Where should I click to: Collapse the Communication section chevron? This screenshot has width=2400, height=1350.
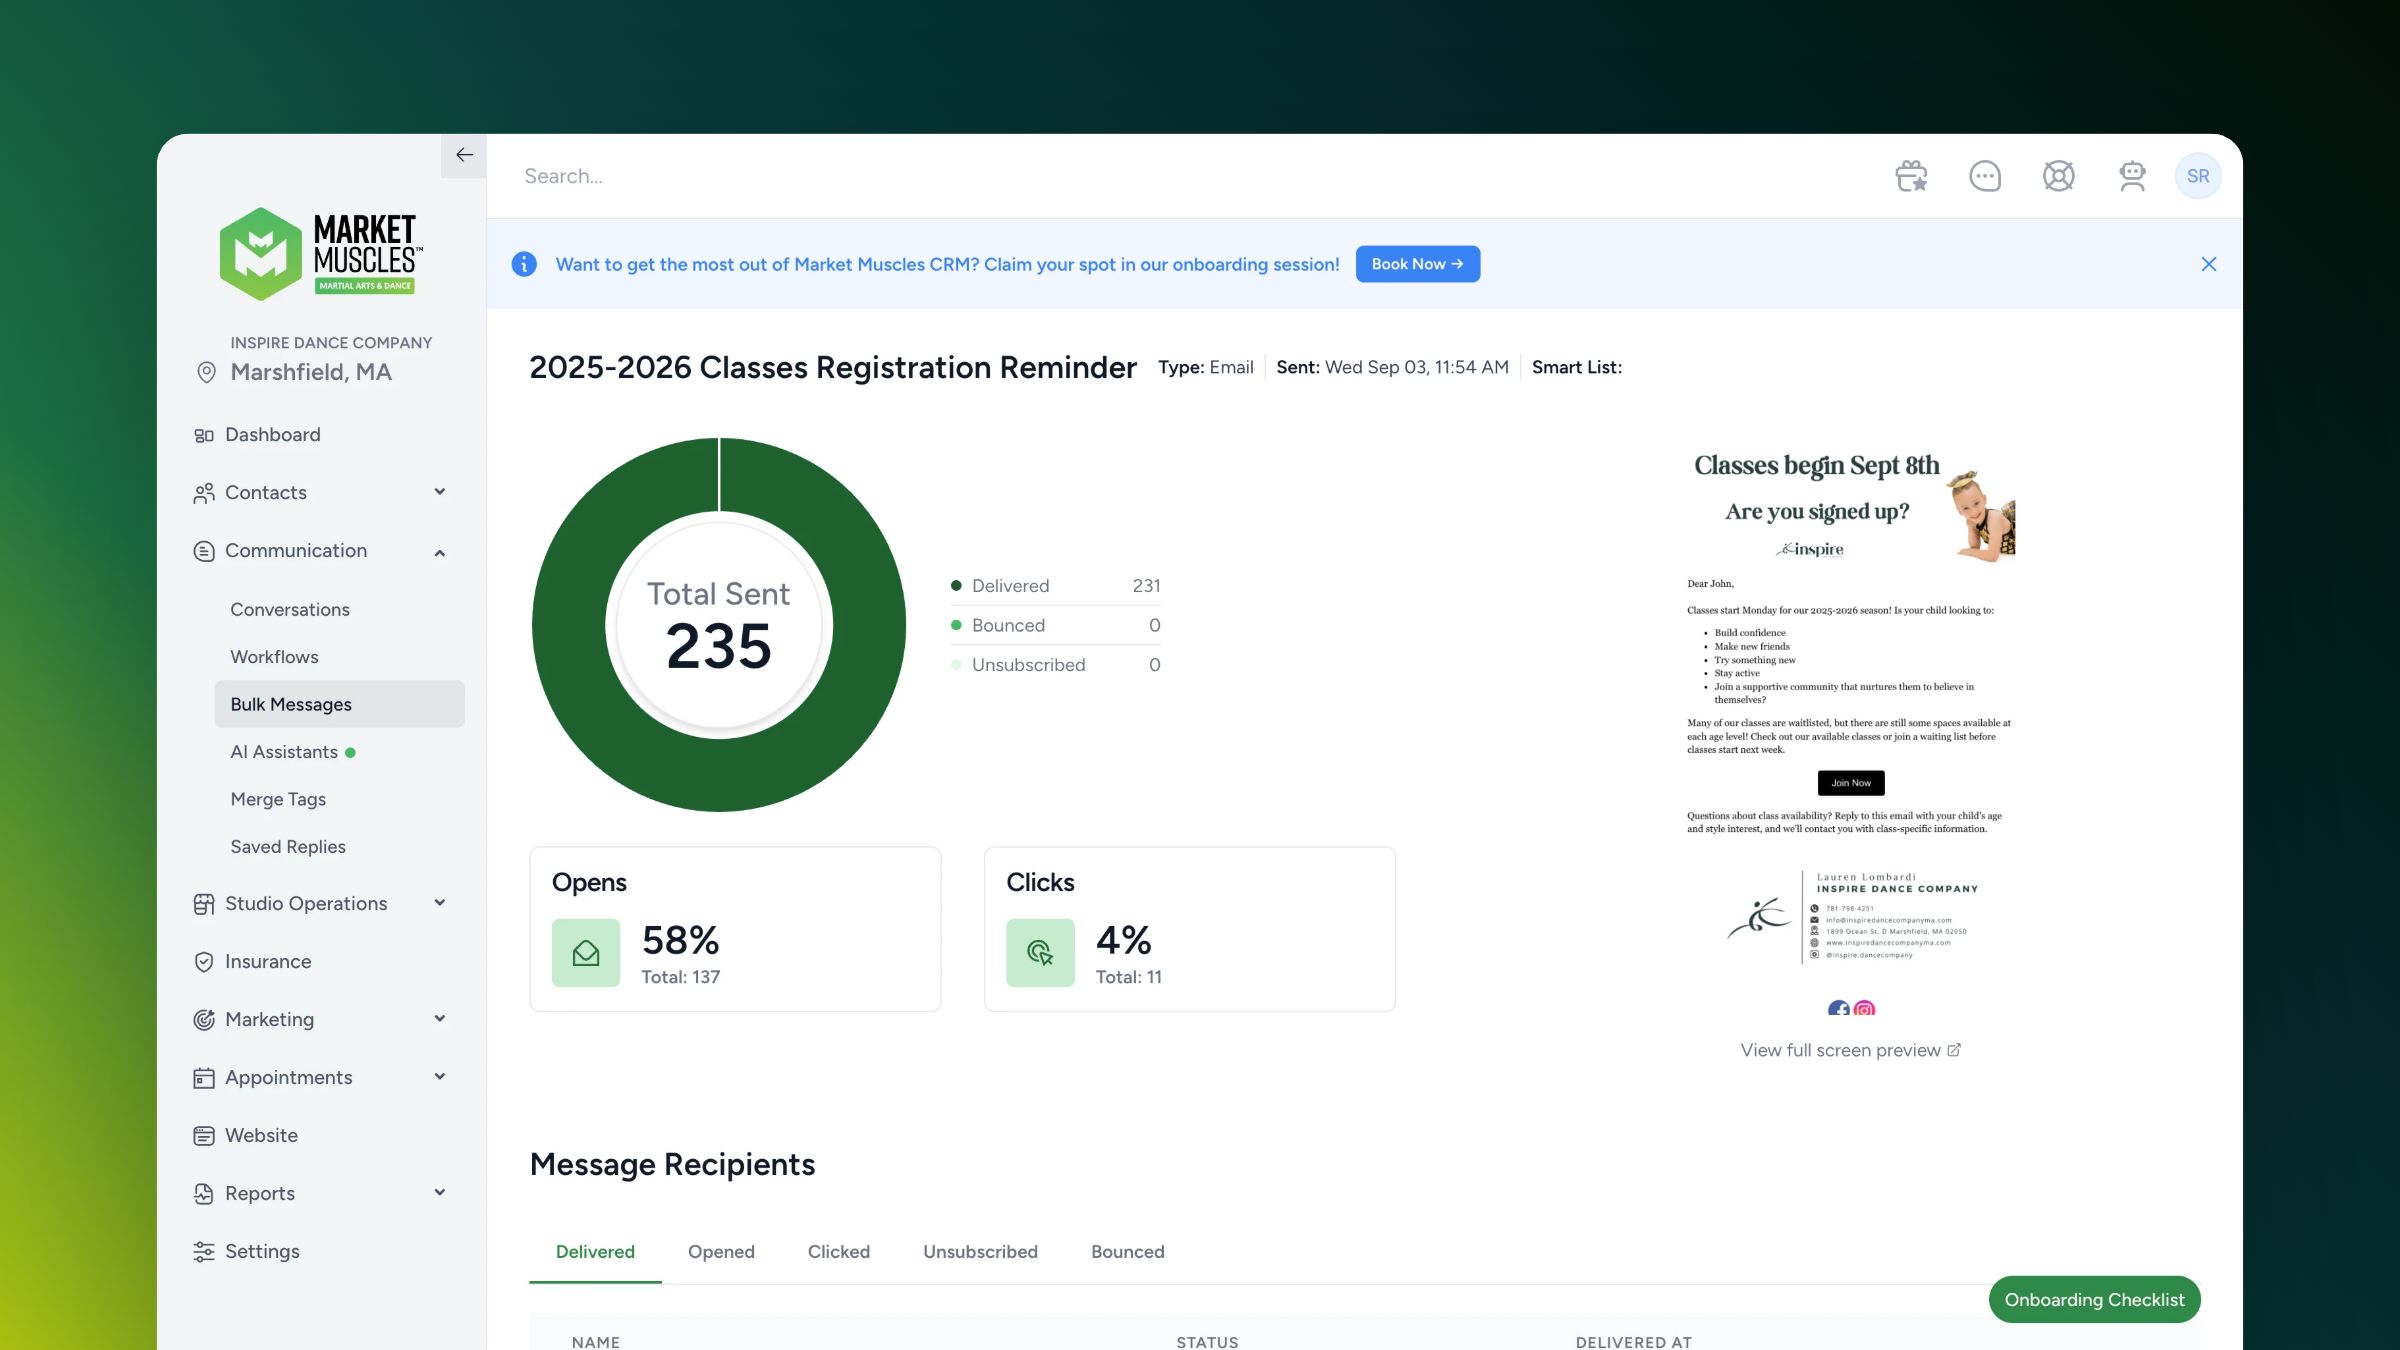pos(440,552)
